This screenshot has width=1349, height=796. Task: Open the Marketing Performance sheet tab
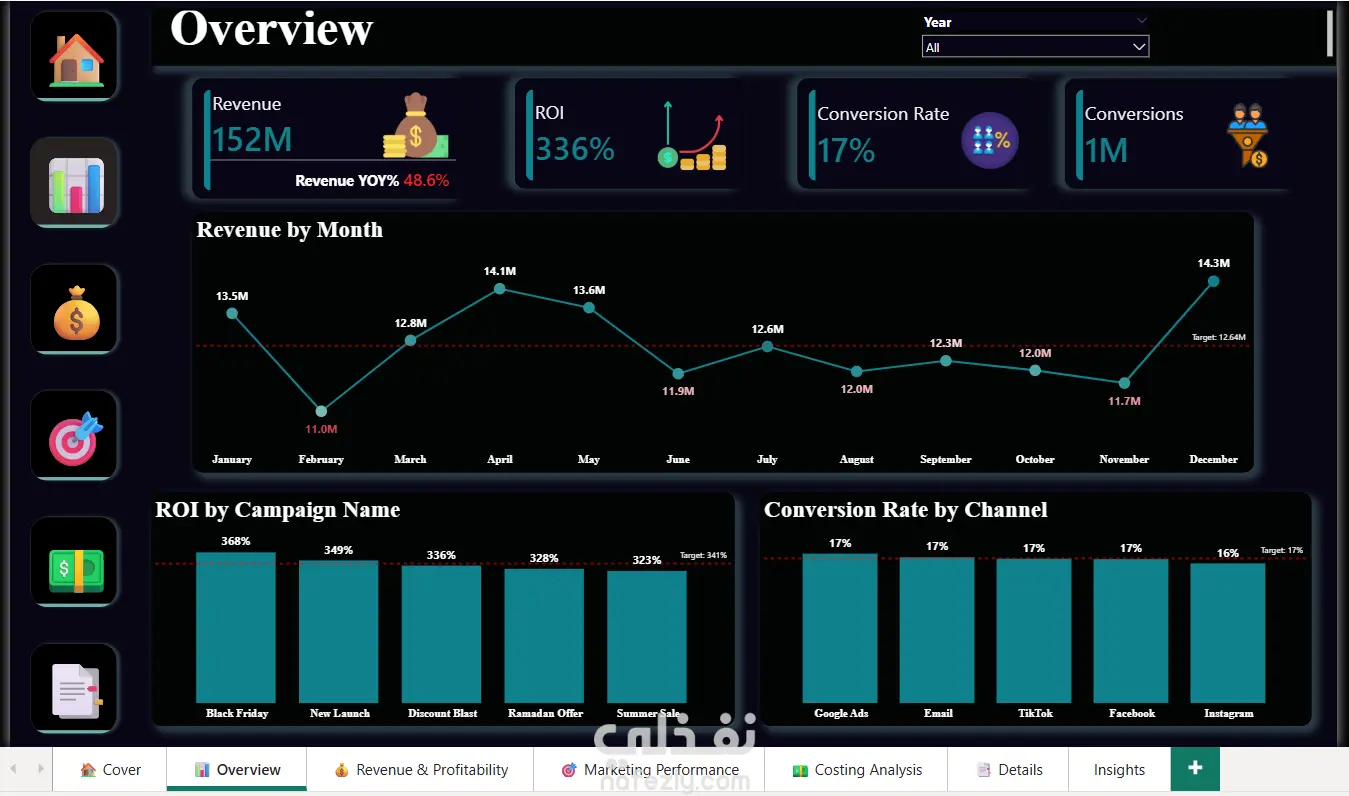[x=650, y=770]
